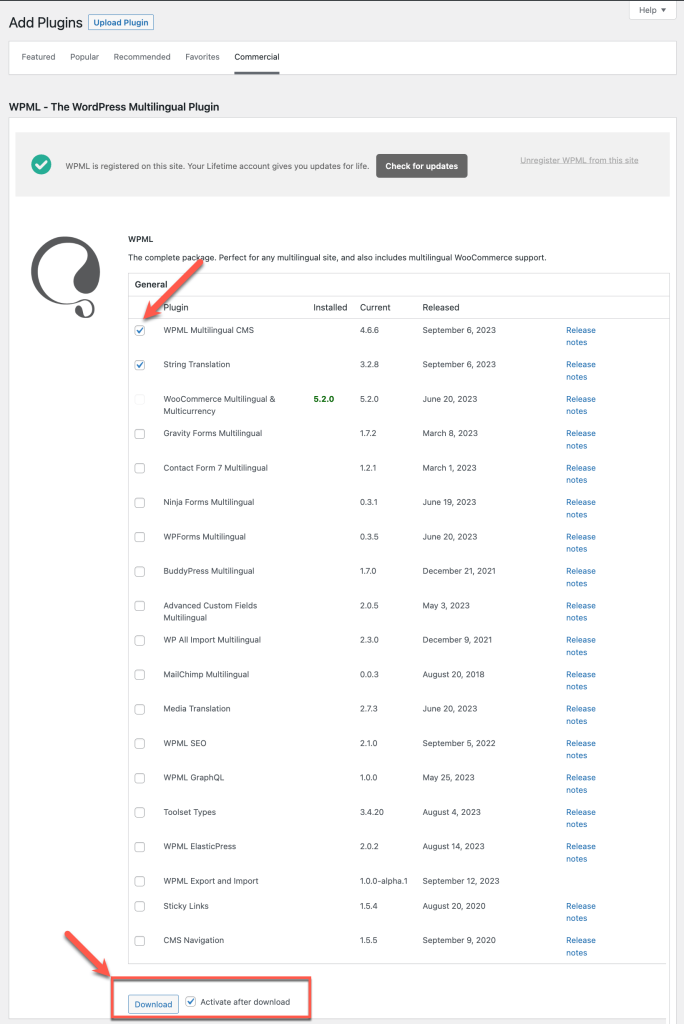
Task: Check Ninja Forms Multilingual checkbox
Action: (x=140, y=503)
